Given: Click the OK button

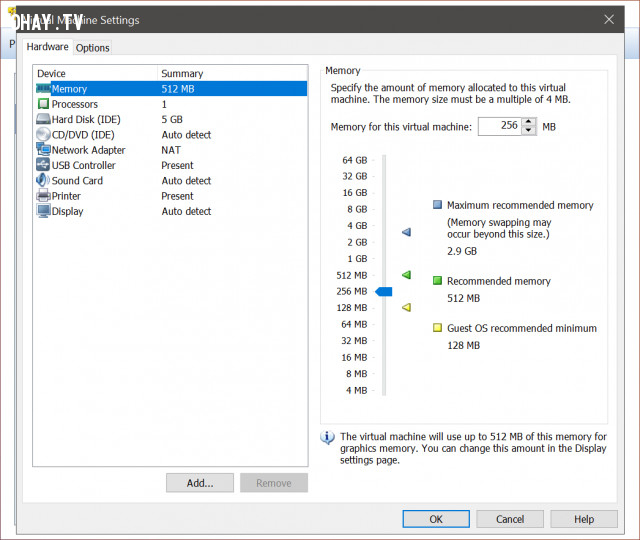Looking at the screenshot, I should [x=436, y=519].
